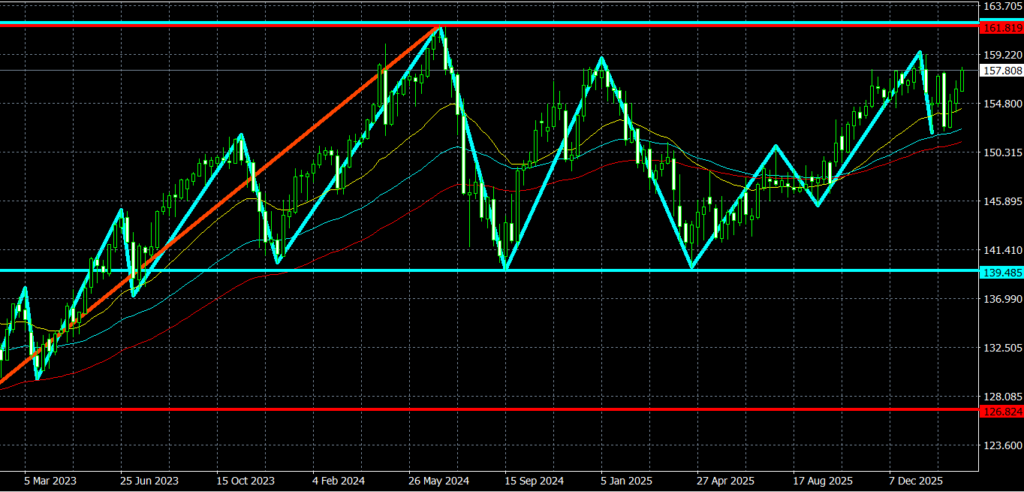Click the zigzag peak at the 161.819 line
Image resolution: width=1024 pixels, height=492 pixels.
coord(438,28)
